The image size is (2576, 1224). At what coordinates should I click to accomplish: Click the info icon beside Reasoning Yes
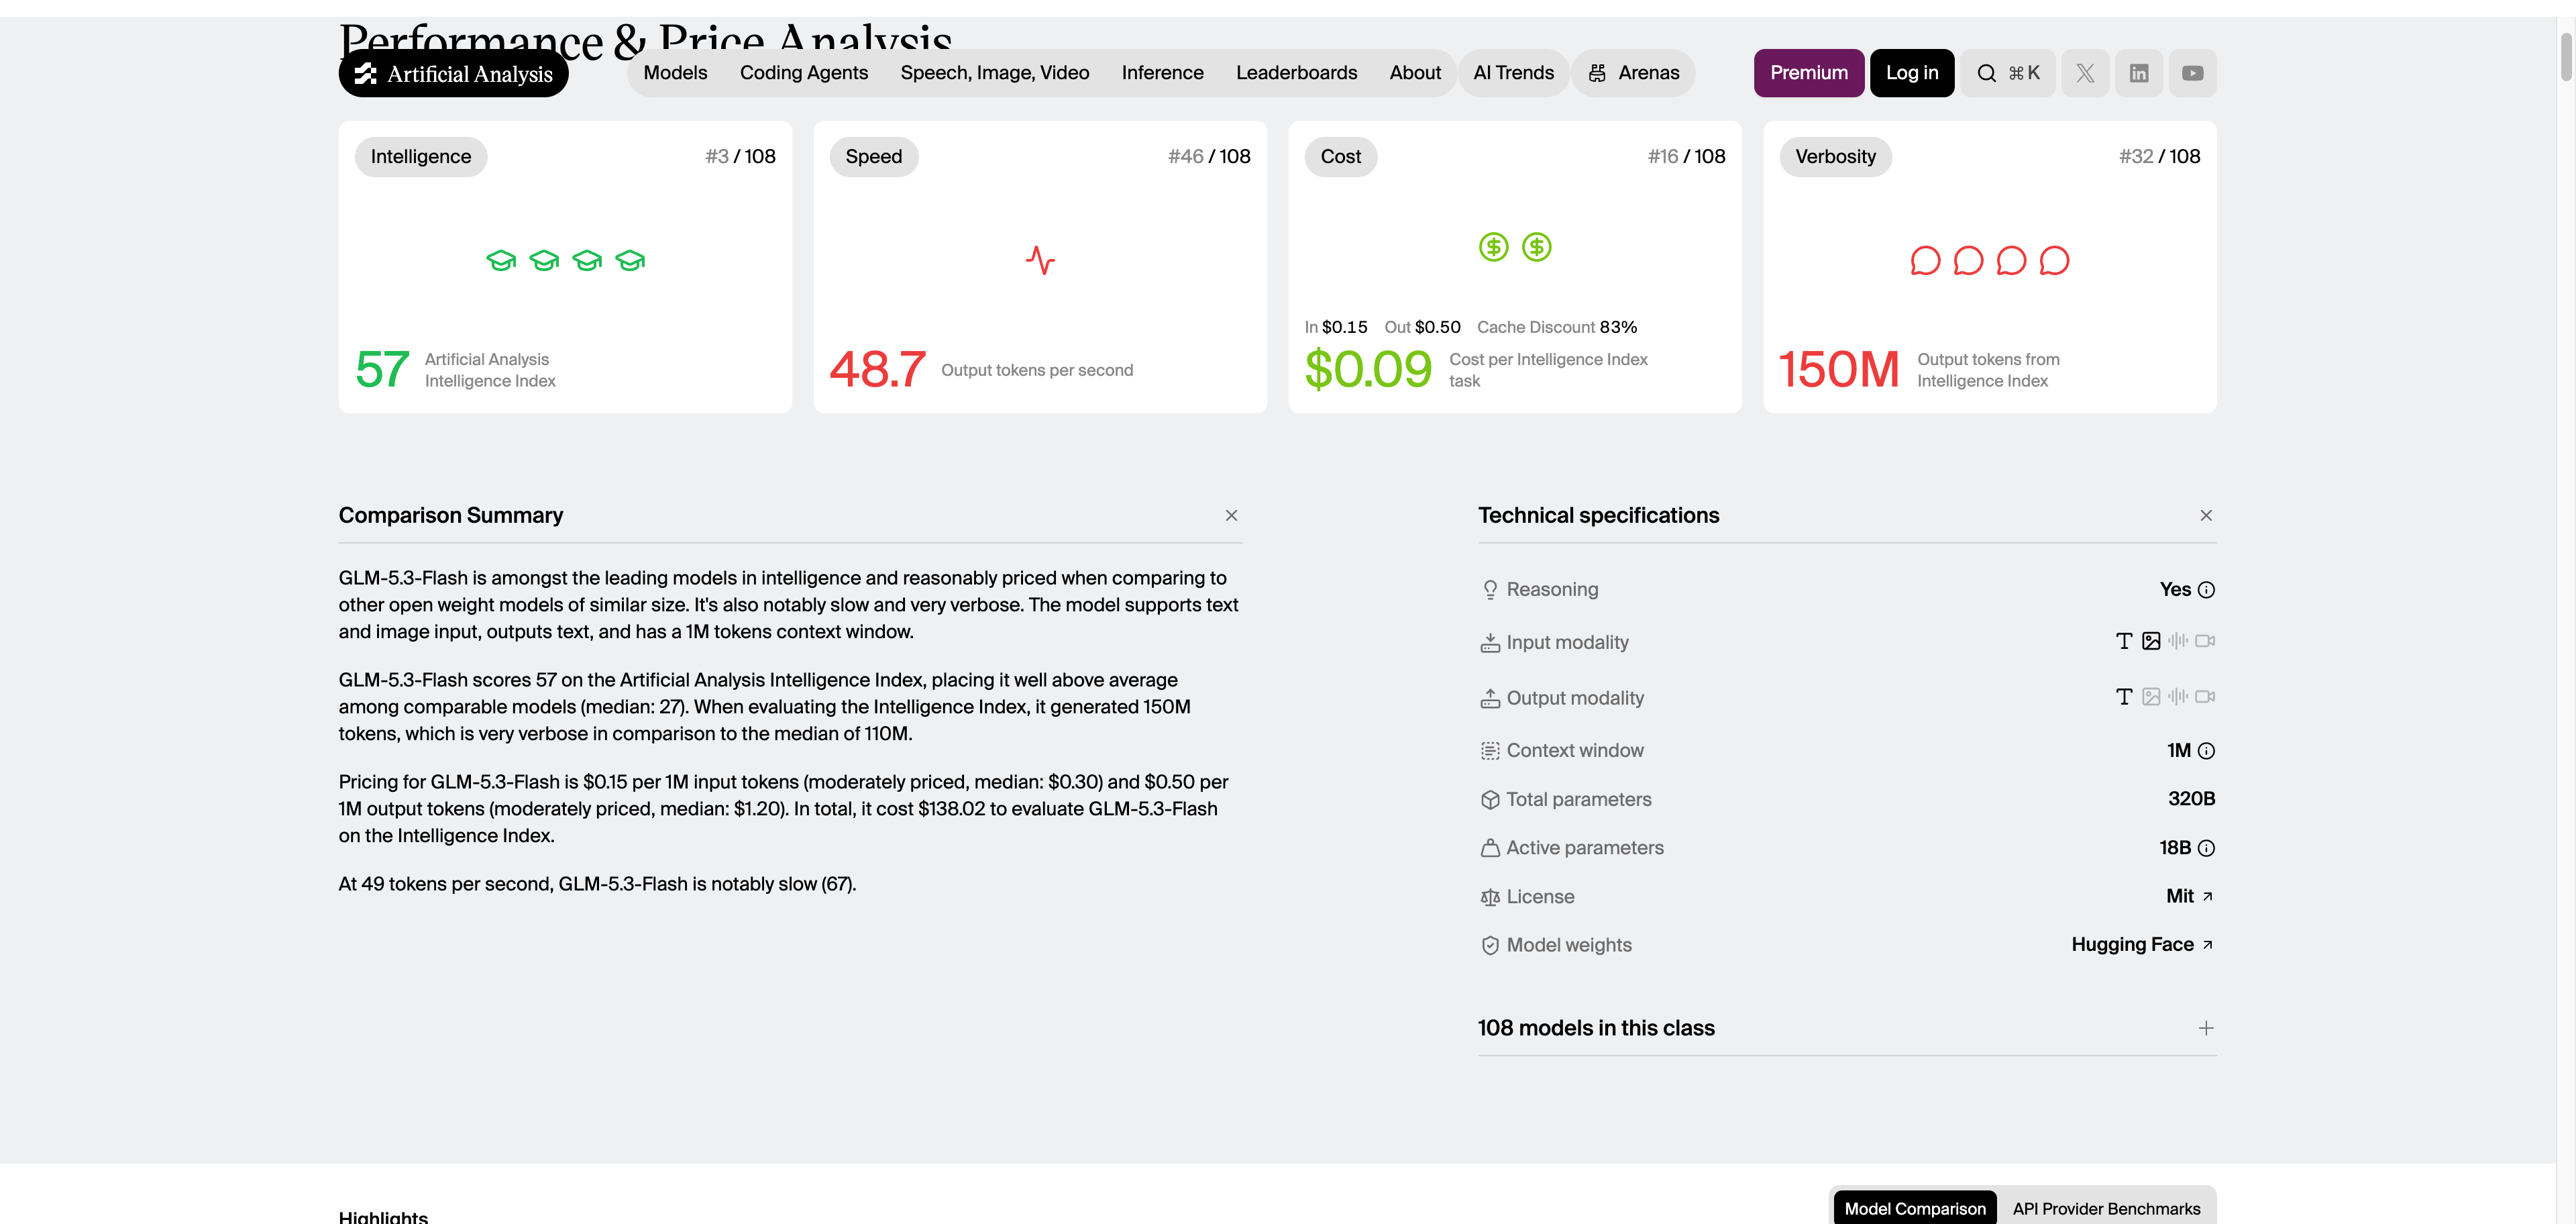click(2206, 590)
